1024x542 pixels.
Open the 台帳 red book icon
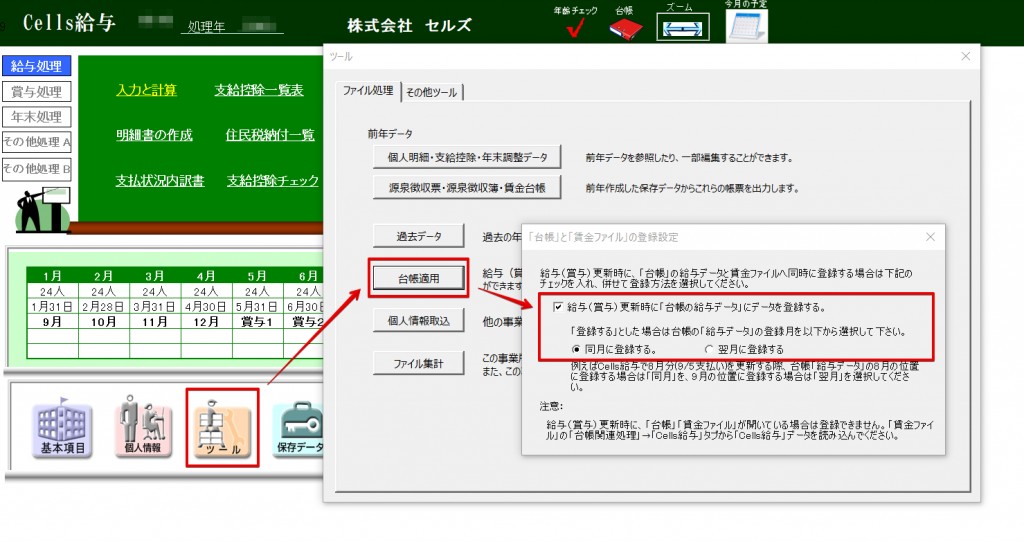[624, 27]
